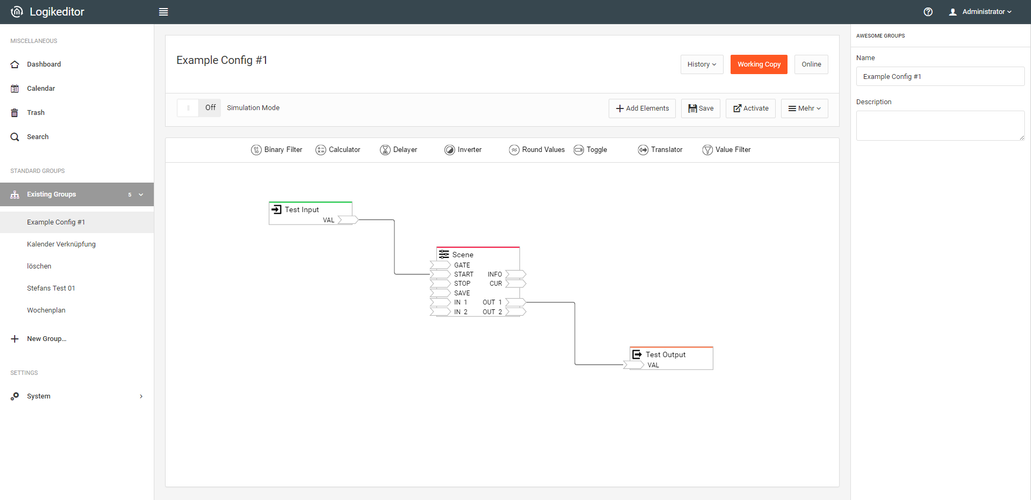Open Kalender Verknüpfung group
The width and height of the screenshot is (1031, 500).
point(61,244)
